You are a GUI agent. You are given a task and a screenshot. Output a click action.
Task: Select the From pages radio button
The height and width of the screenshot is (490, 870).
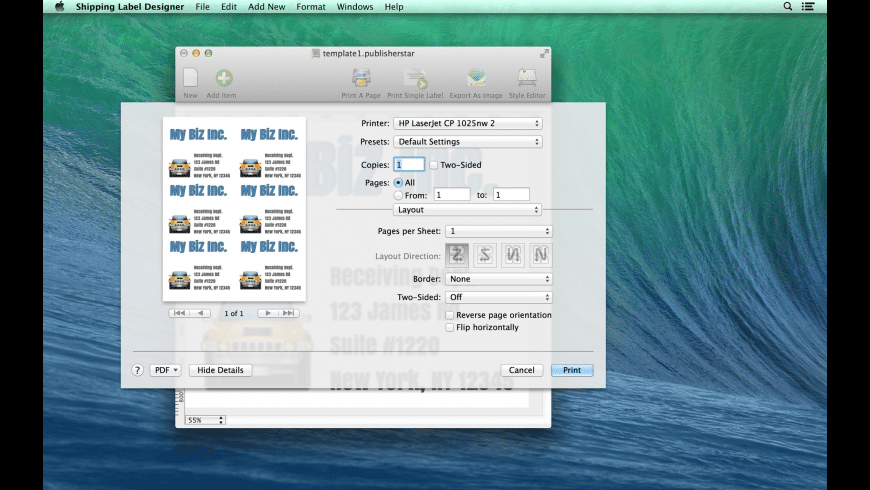(x=398, y=195)
